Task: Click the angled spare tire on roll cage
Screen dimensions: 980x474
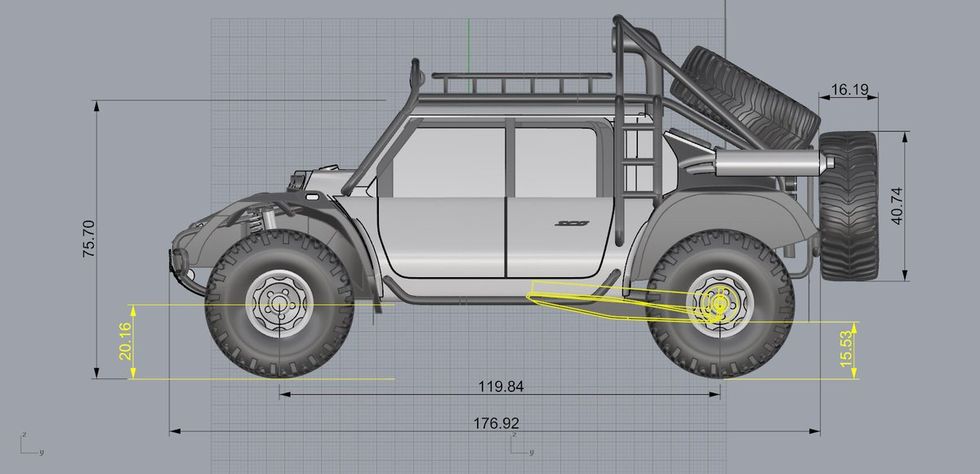Action: coord(746,94)
